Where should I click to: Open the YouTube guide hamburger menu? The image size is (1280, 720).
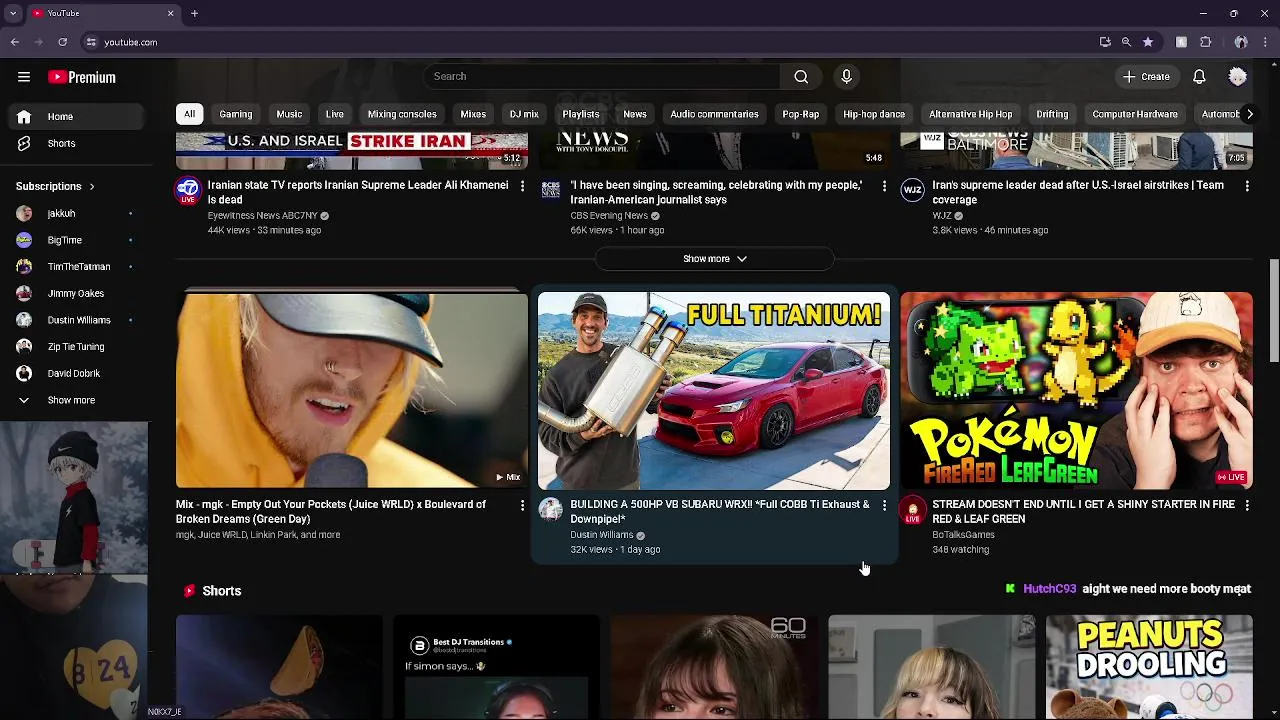(x=24, y=77)
